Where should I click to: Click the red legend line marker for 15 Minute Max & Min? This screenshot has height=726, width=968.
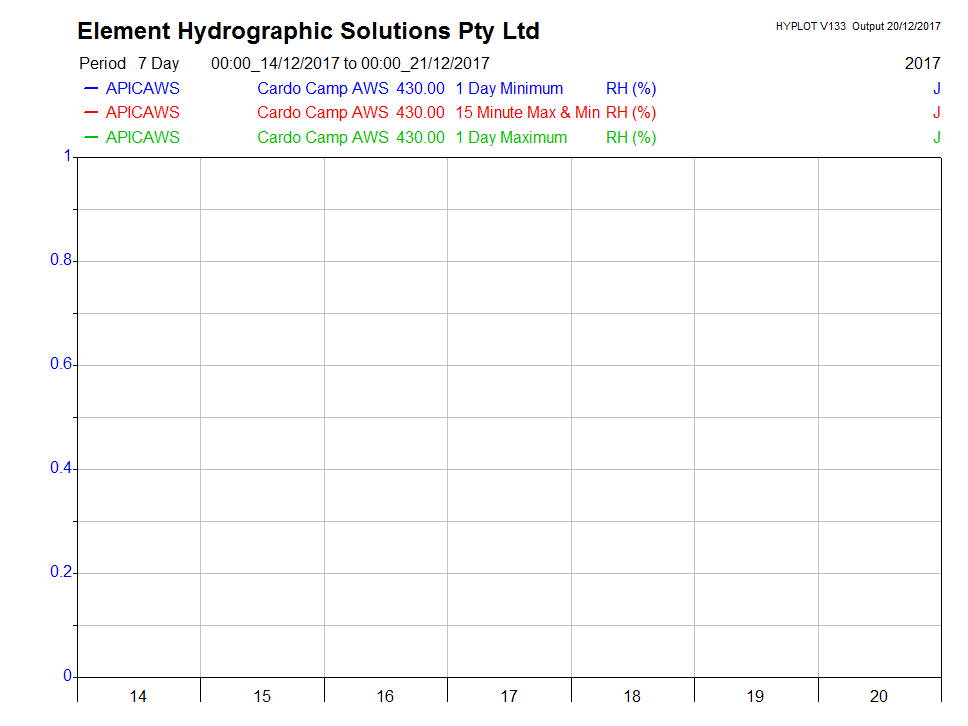click(x=90, y=113)
